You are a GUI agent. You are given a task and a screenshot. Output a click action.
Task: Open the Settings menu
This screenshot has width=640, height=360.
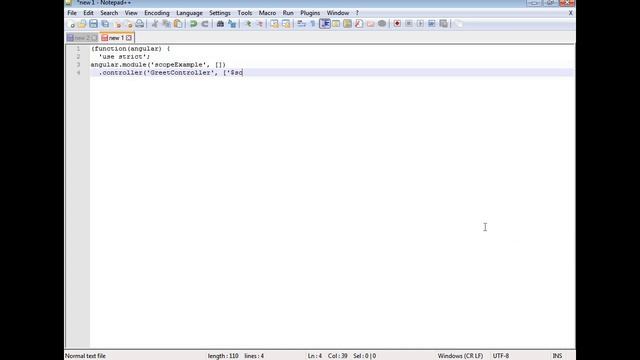220,13
